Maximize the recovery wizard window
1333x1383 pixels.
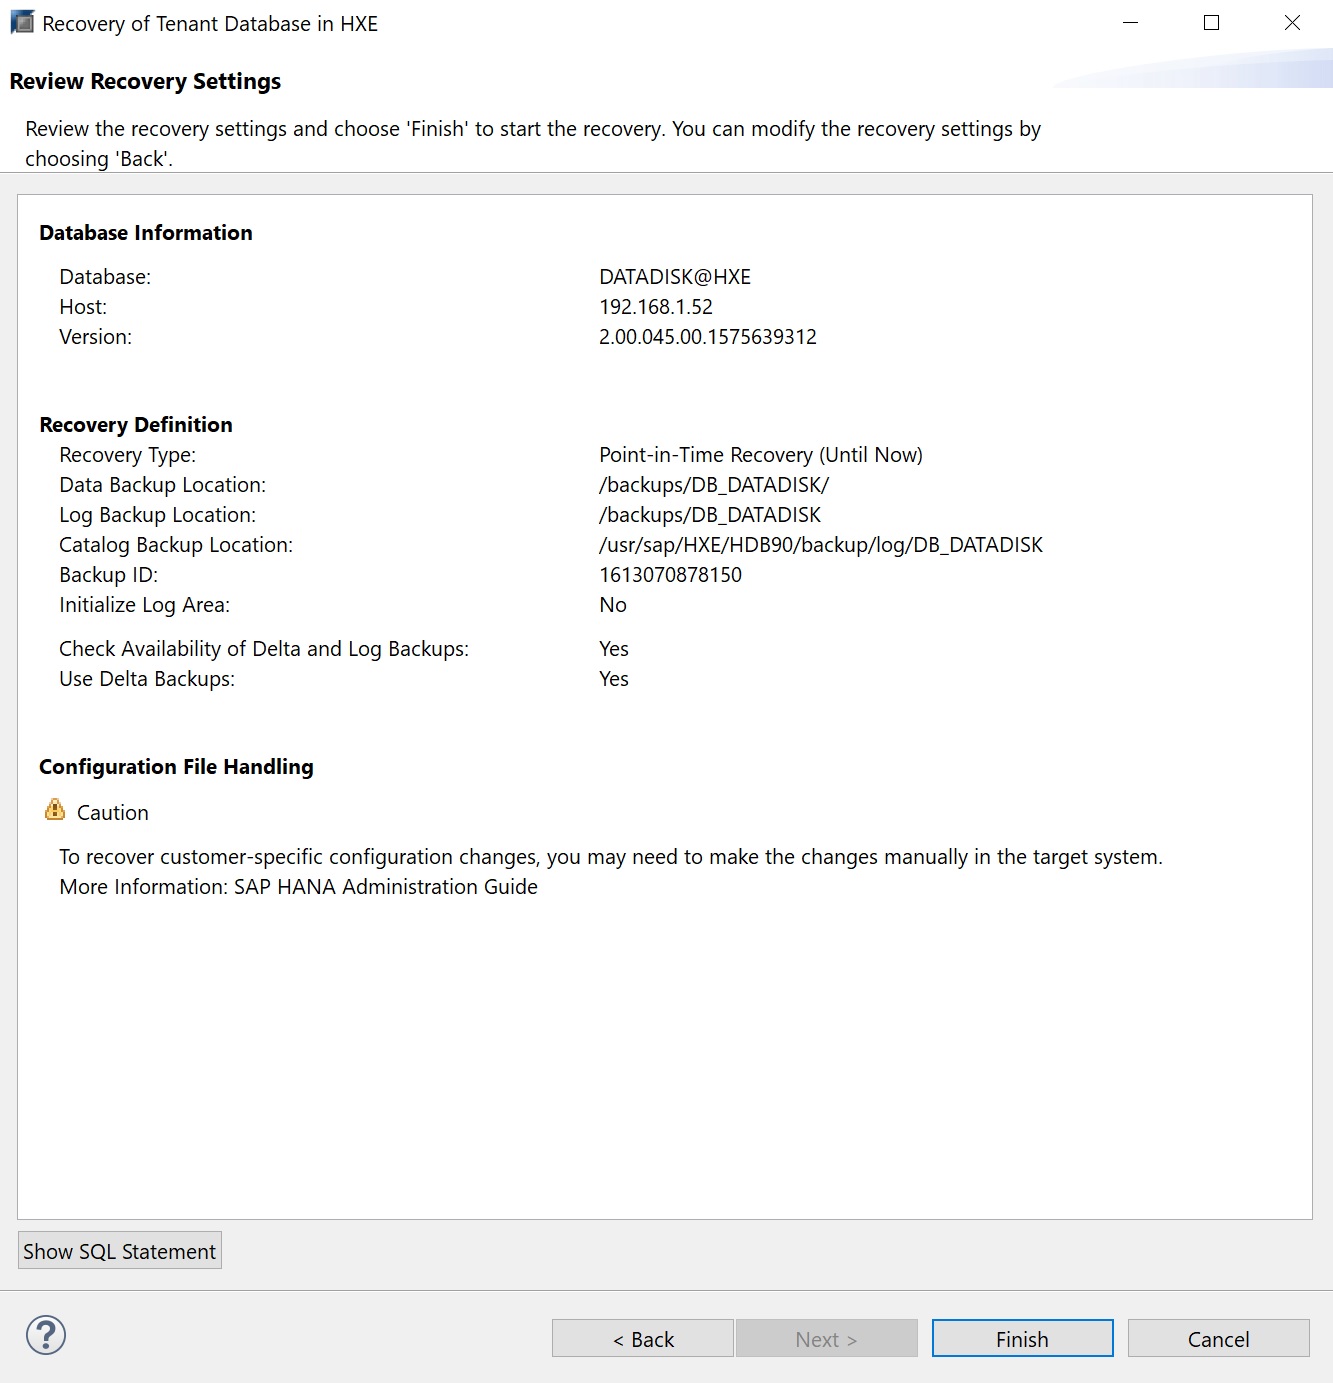(1211, 23)
